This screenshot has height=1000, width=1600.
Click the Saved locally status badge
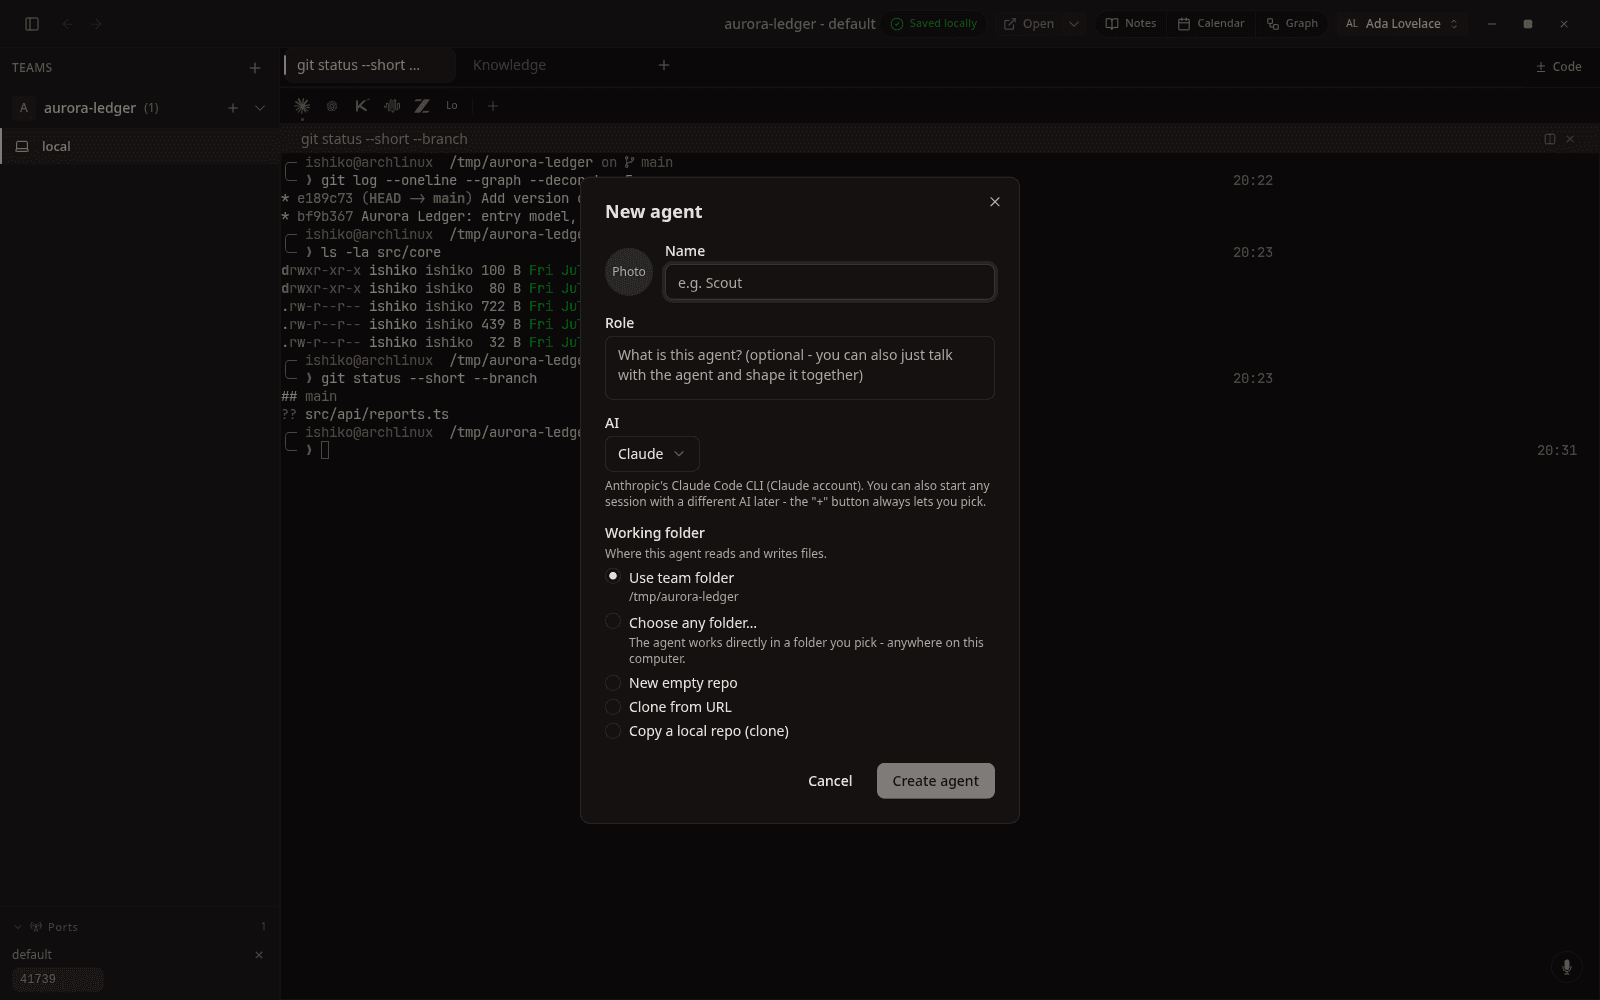pos(934,24)
